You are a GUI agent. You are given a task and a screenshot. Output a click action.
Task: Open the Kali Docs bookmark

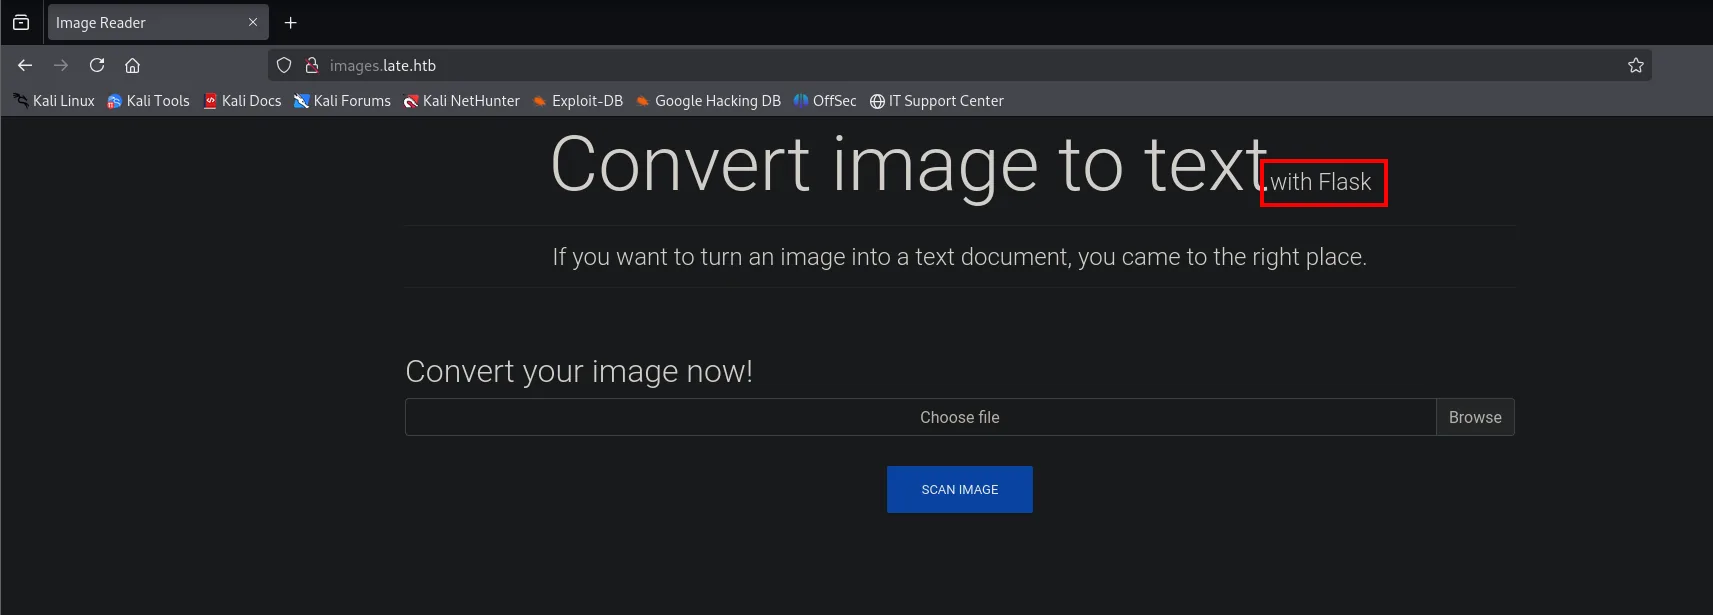point(242,101)
